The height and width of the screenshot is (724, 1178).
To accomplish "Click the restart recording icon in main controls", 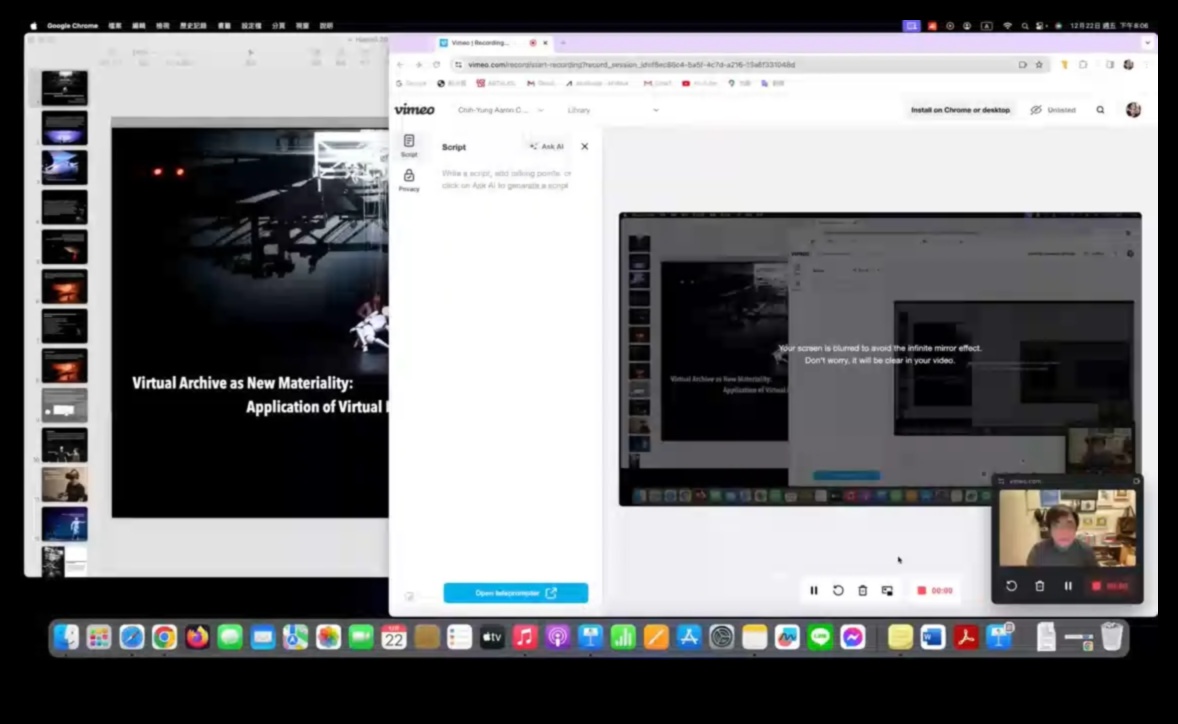I will (838, 591).
